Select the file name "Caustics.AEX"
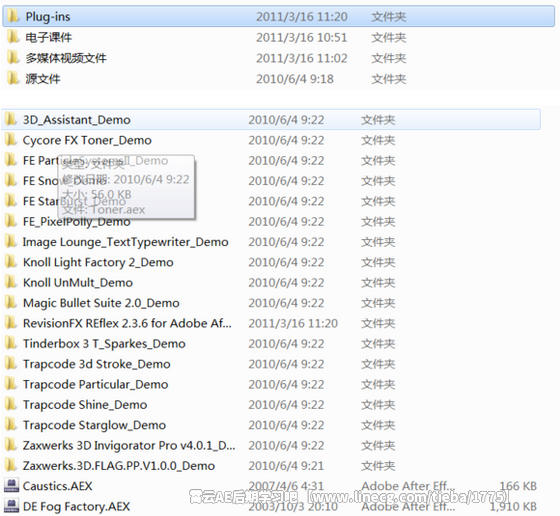Screen dimensions: 560x516 pos(58,486)
